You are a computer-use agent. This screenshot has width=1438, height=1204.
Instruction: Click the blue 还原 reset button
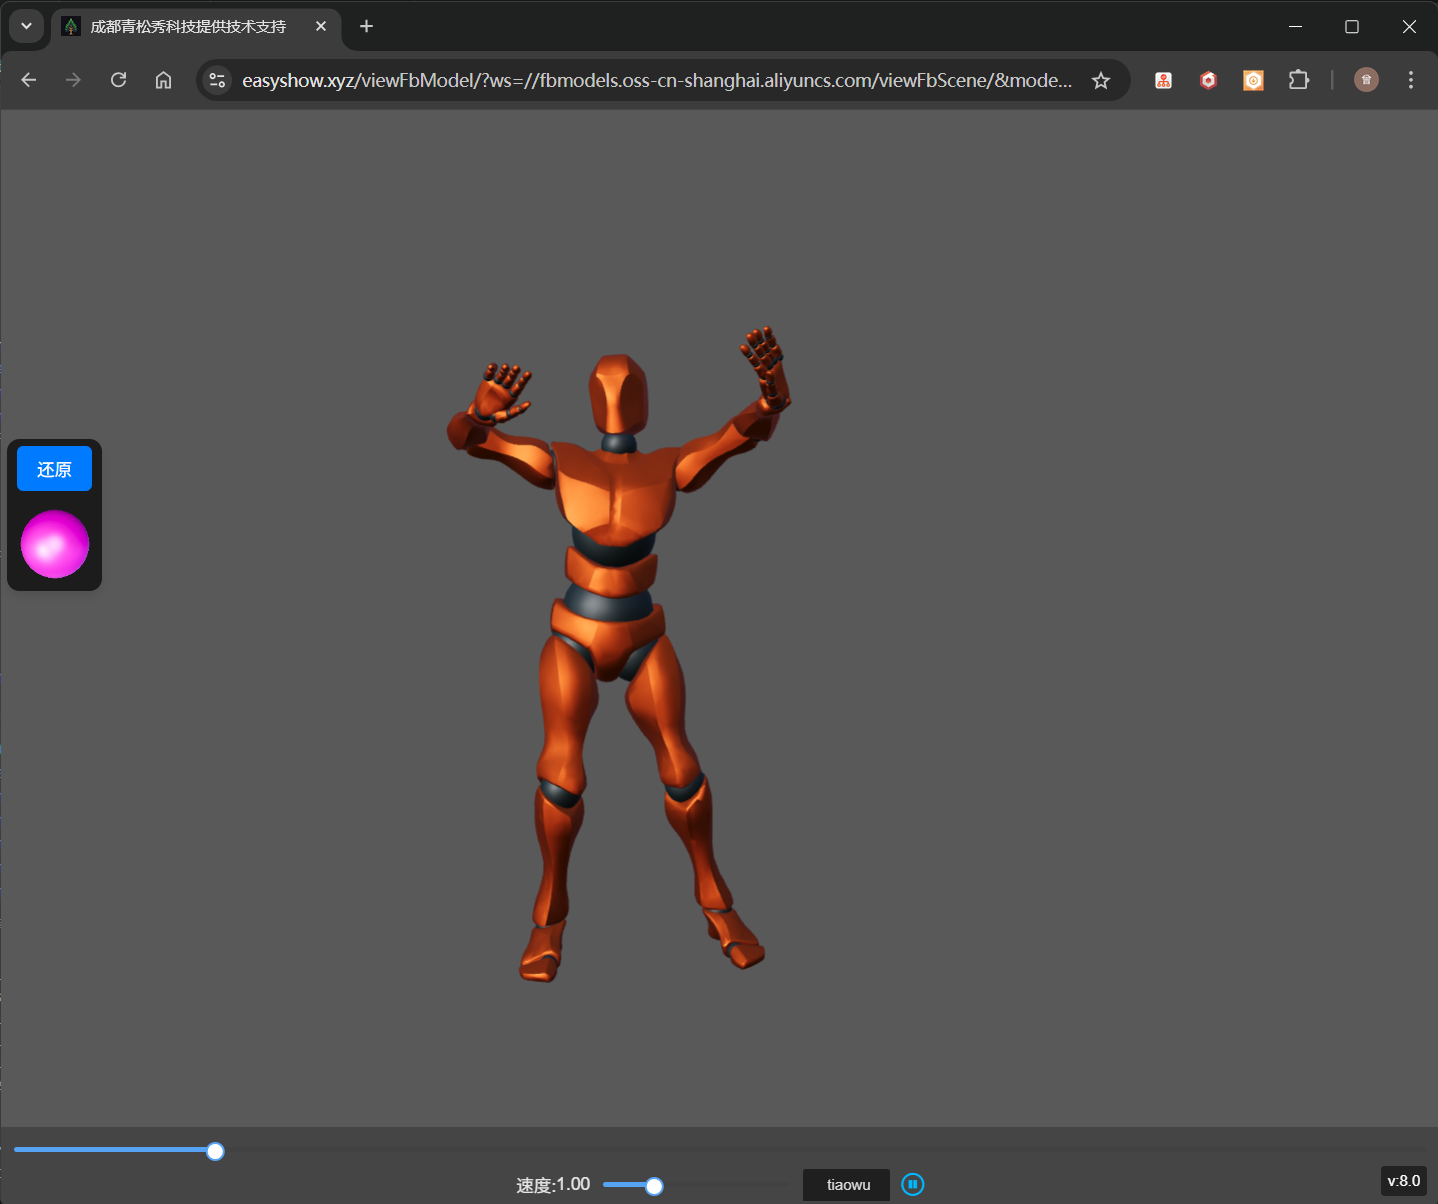tap(54, 469)
